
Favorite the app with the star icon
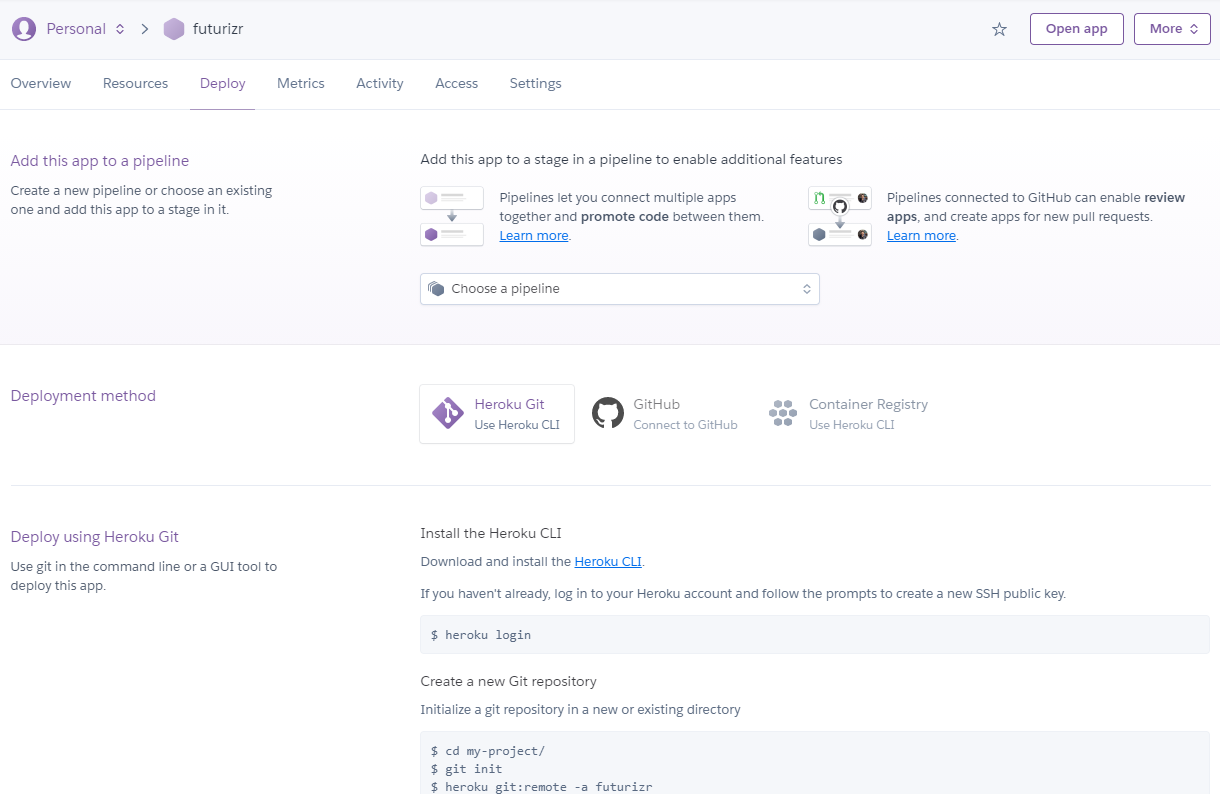(999, 29)
